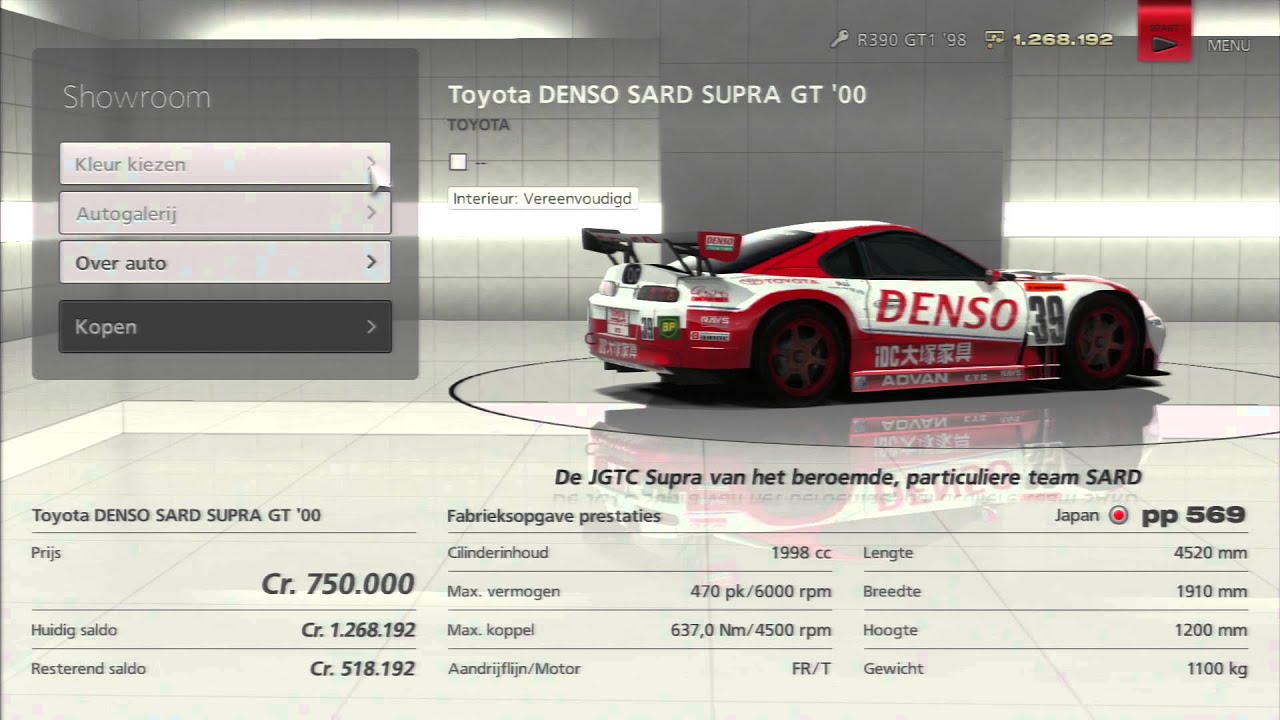Viewport: 1280px width, 720px height.
Task: Select the white color swatch box
Action: 458,162
